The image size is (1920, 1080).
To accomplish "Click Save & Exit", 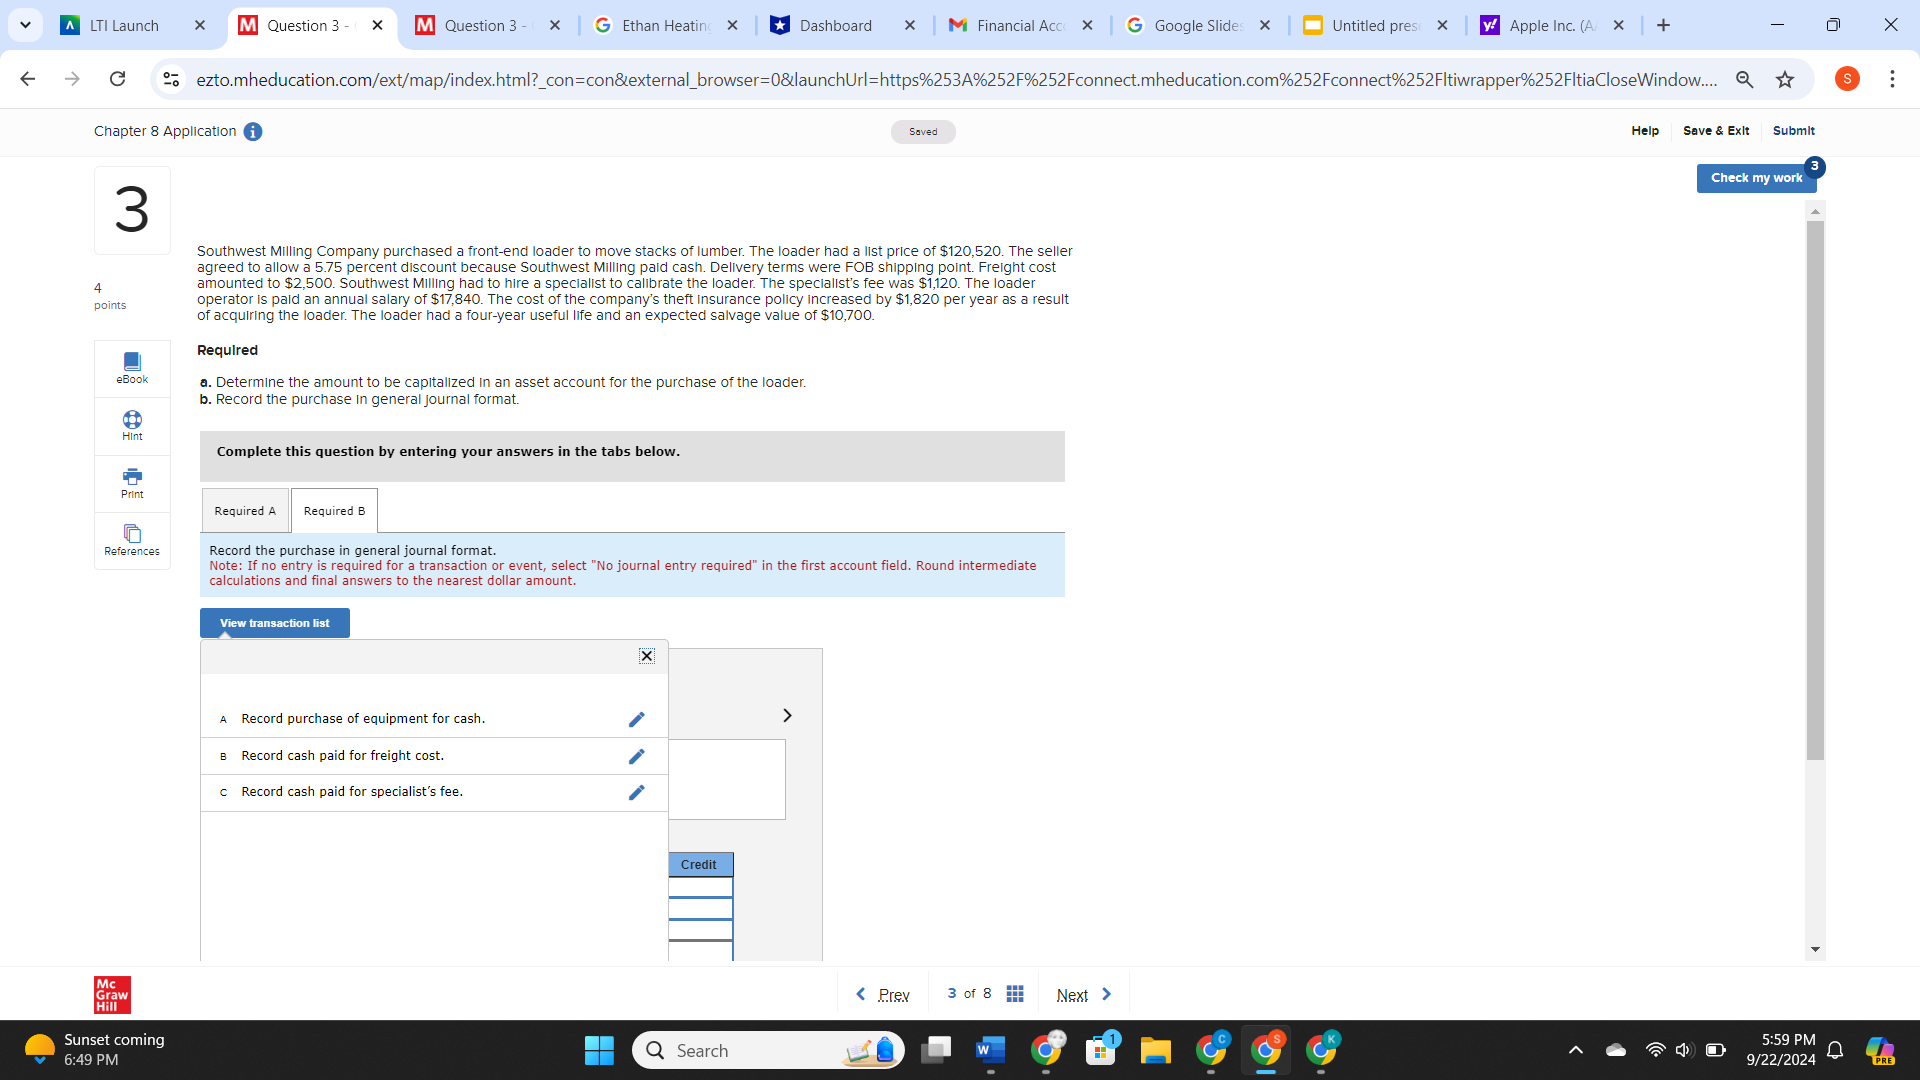I will point(1716,131).
